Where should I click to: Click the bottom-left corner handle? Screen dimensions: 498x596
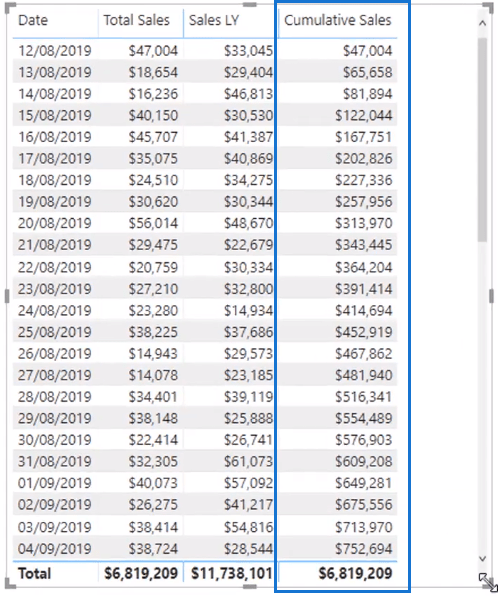pyautogui.click(x=10, y=583)
